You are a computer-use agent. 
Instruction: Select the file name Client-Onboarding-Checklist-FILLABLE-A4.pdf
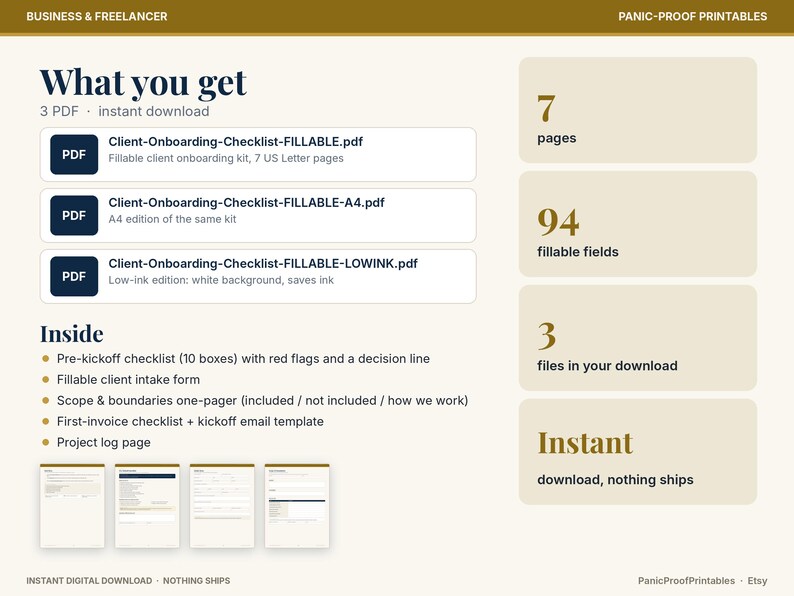pyautogui.click(x=246, y=203)
